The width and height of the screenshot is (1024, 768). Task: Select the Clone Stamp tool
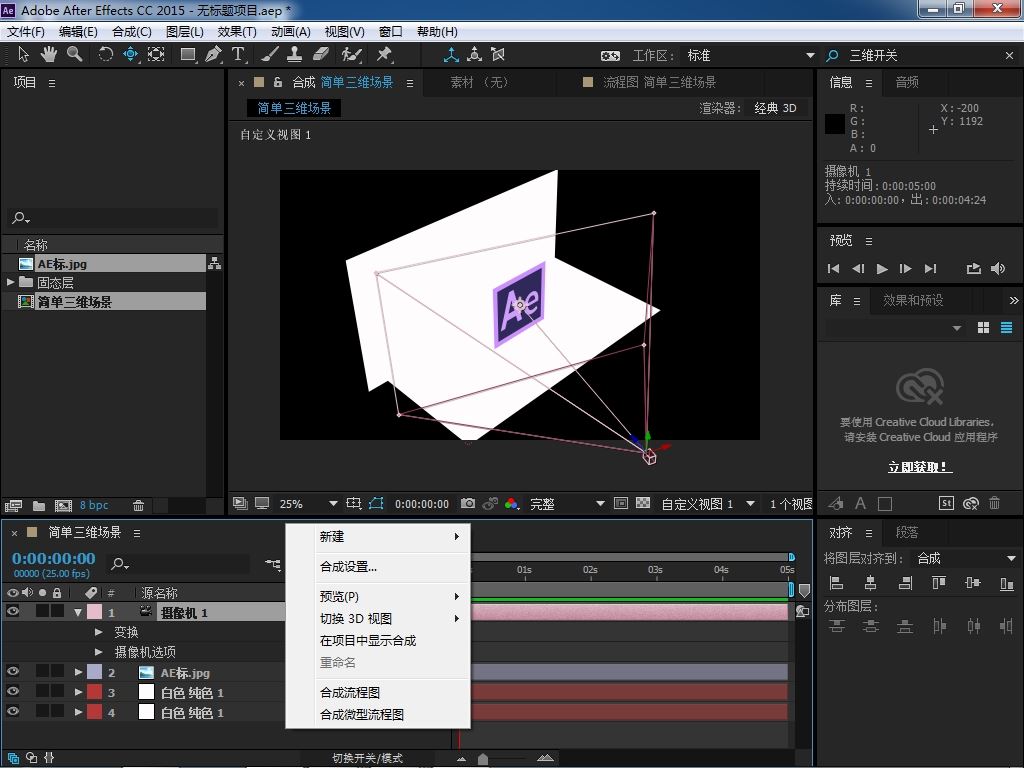[295, 54]
